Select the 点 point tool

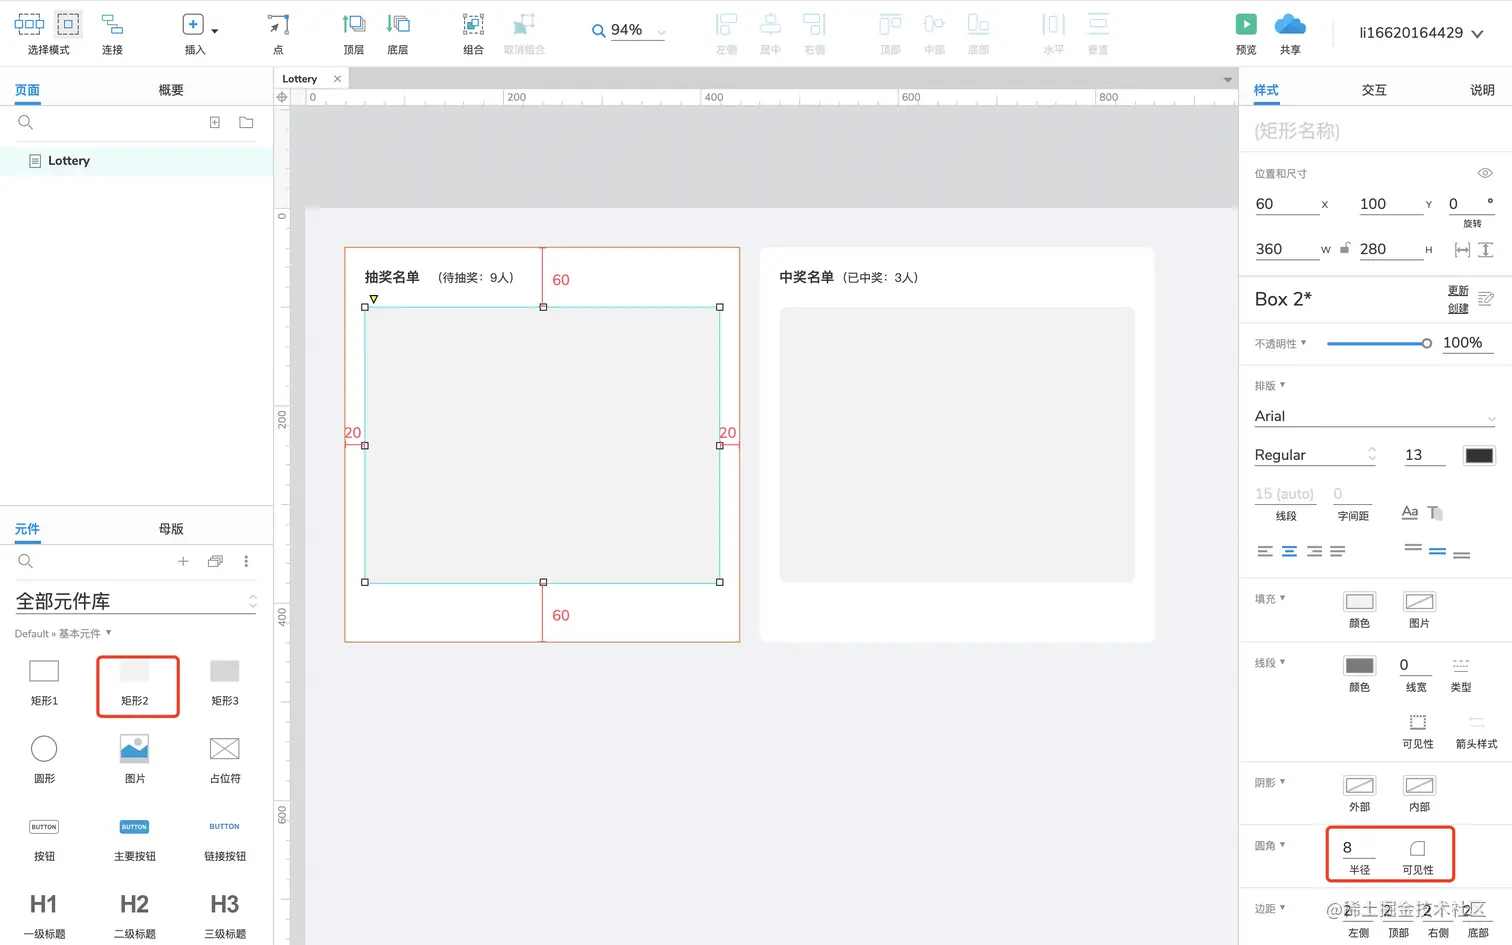click(278, 33)
